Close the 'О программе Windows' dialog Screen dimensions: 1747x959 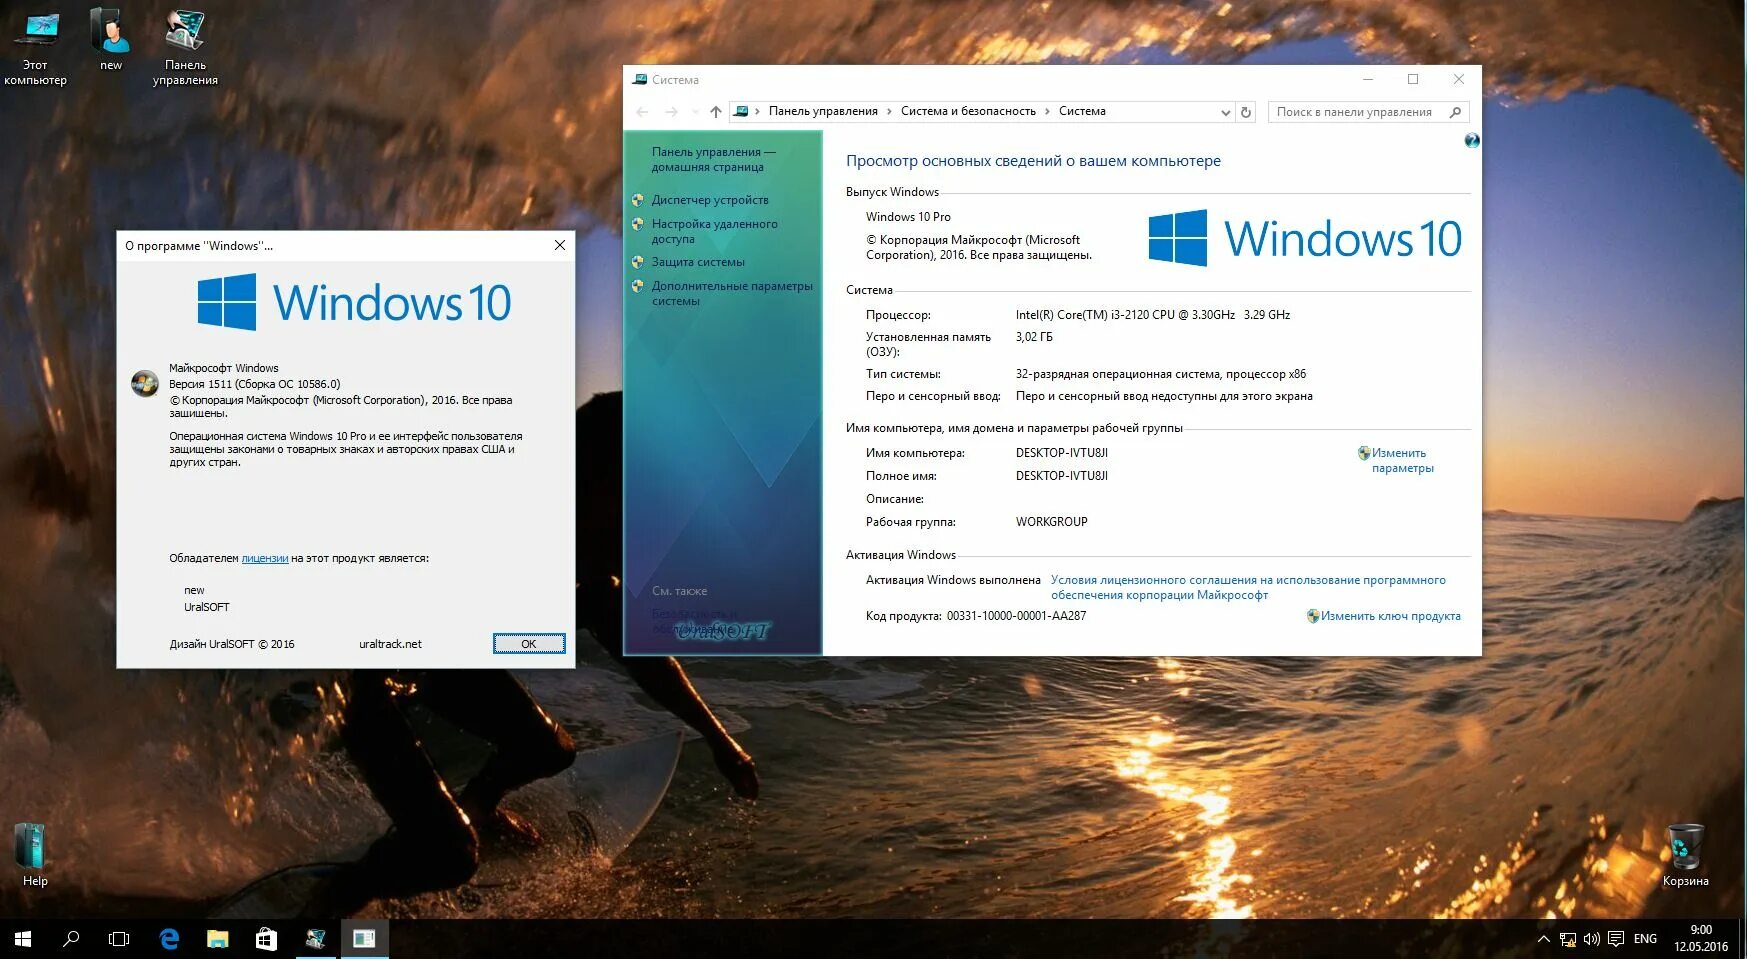[x=560, y=245]
